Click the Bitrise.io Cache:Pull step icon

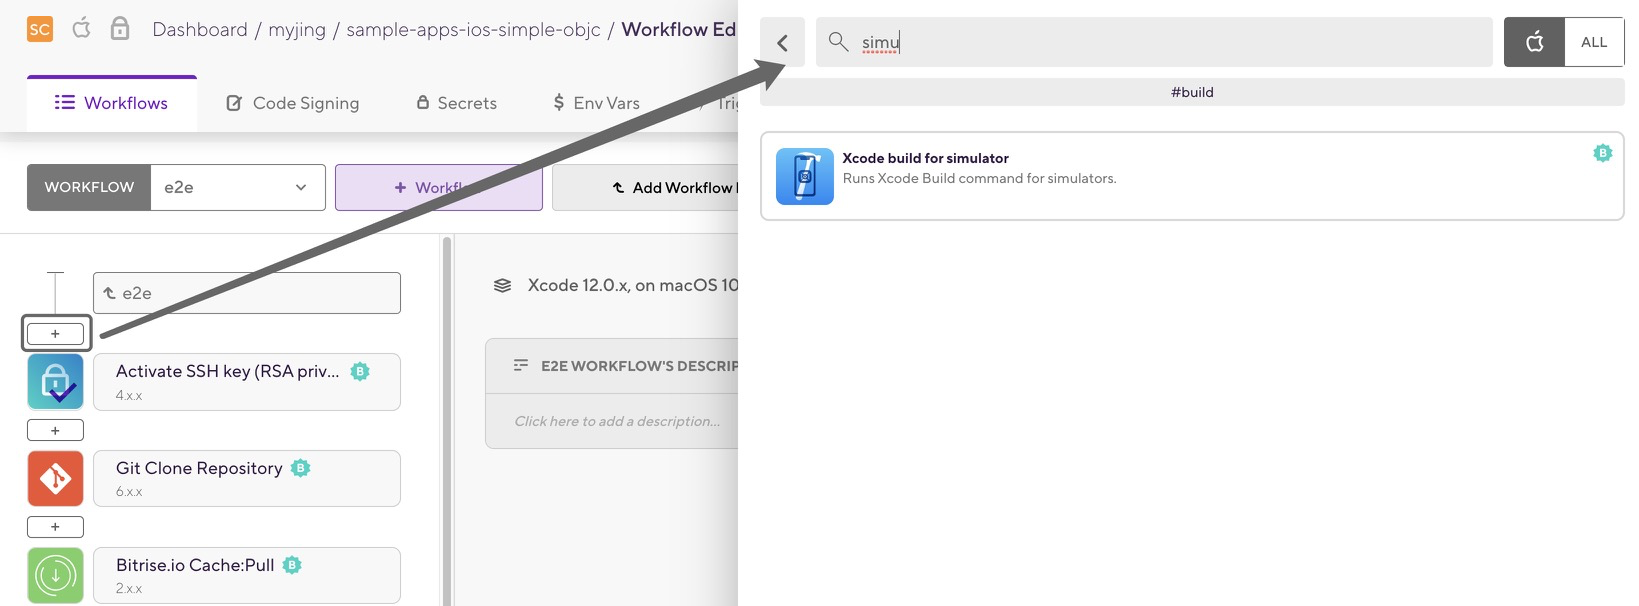tap(56, 575)
